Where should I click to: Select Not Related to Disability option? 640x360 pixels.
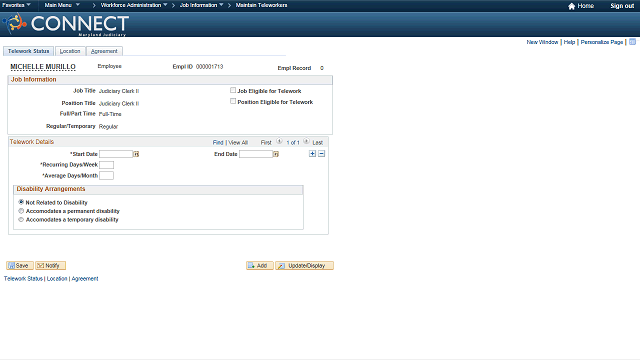pyautogui.click(x=21, y=202)
